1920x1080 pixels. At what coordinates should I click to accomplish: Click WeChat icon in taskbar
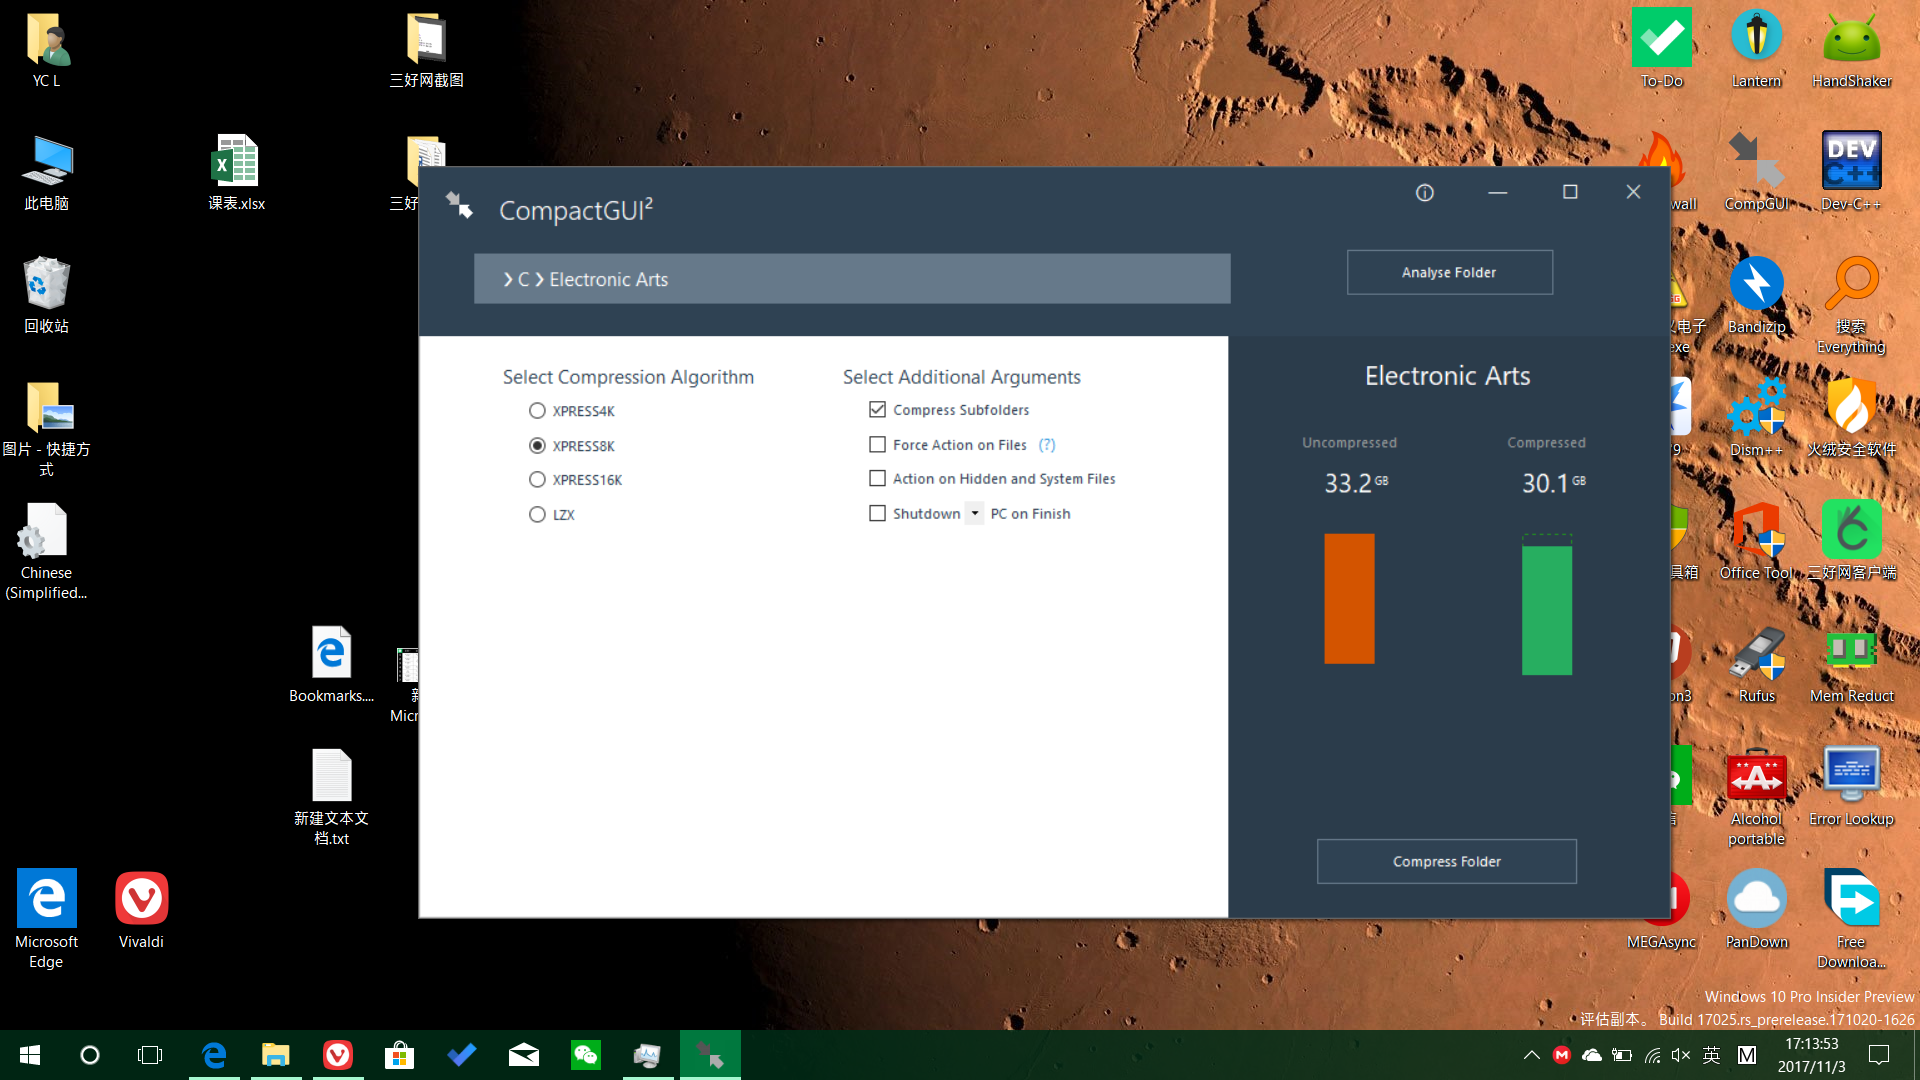(586, 1055)
